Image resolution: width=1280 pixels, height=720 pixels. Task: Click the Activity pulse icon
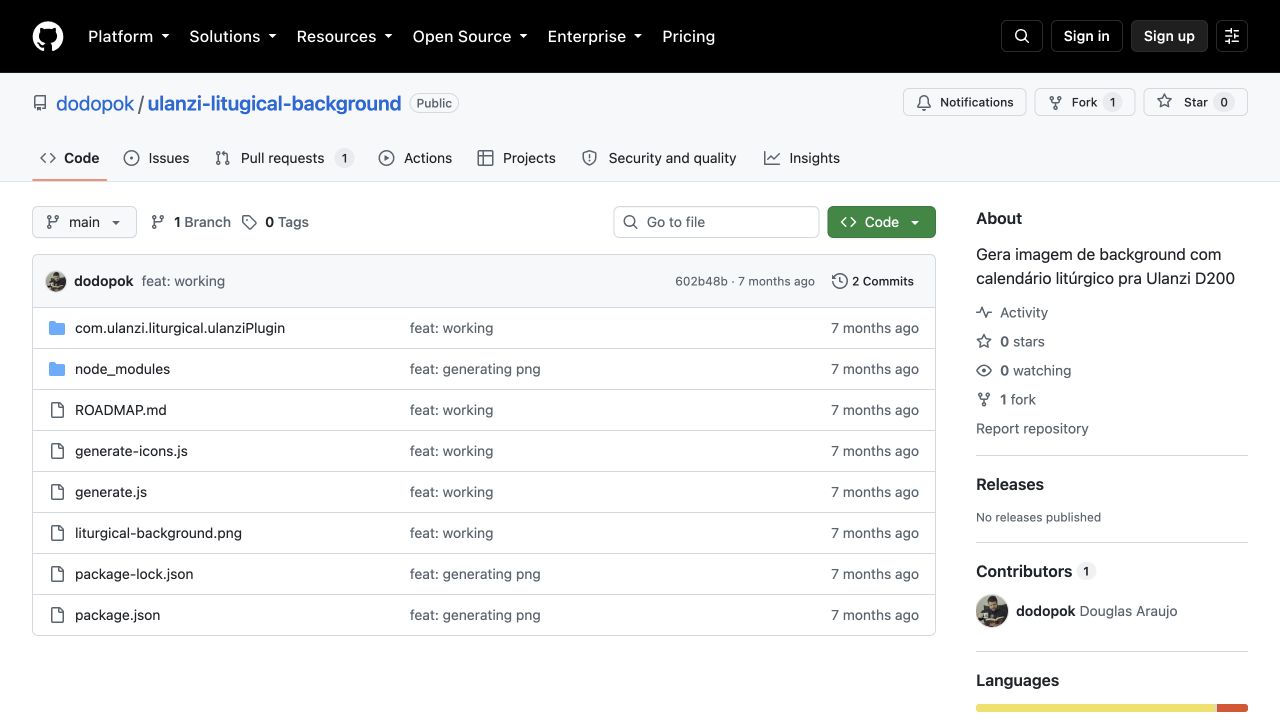[x=984, y=312]
